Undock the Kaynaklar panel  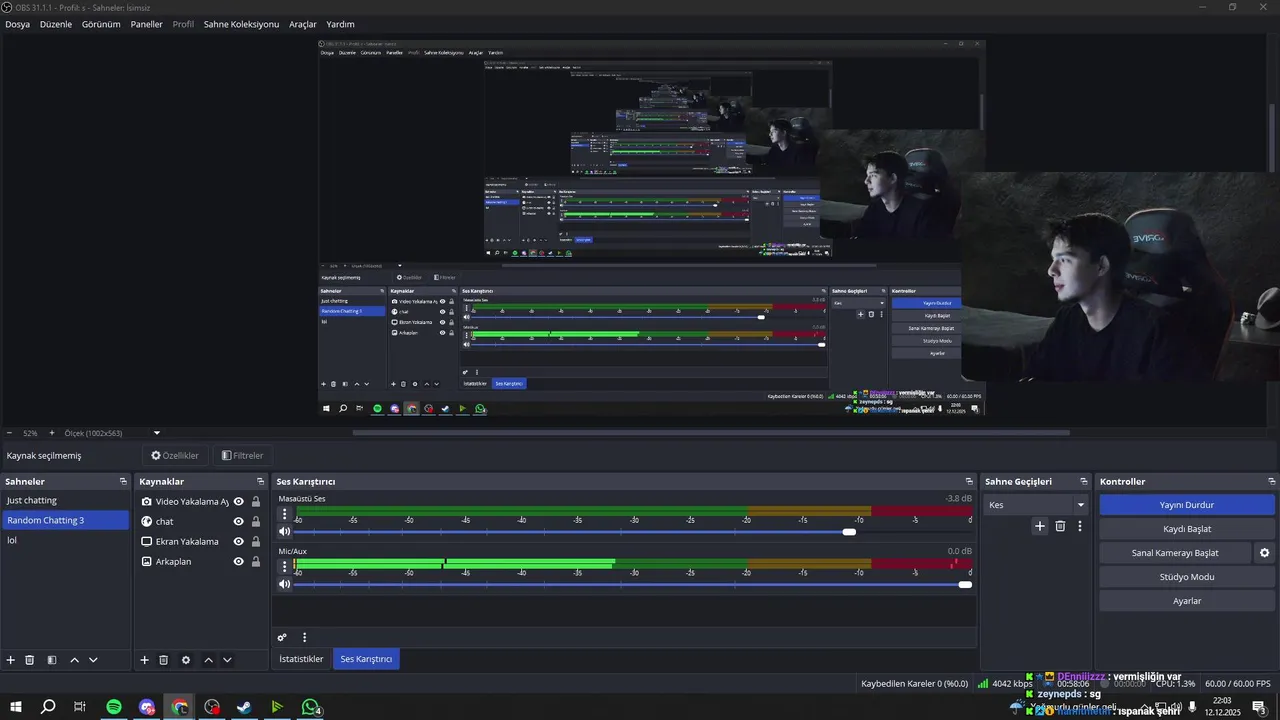[x=260, y=482]
